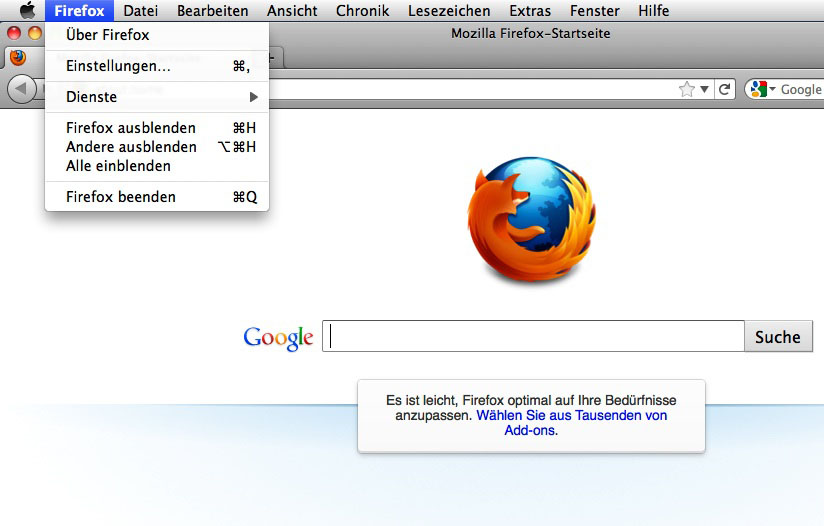Viewport: 824px width, 526px height.
Task: Open the Datei menu
Action: pyautogui.click(x=140, y=11)
